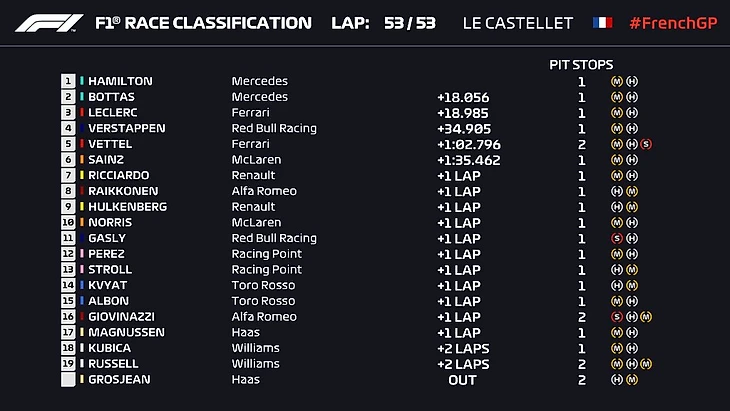Click the PIT STOPS column header
Viewport: 730px width, 411px height.
581,64
